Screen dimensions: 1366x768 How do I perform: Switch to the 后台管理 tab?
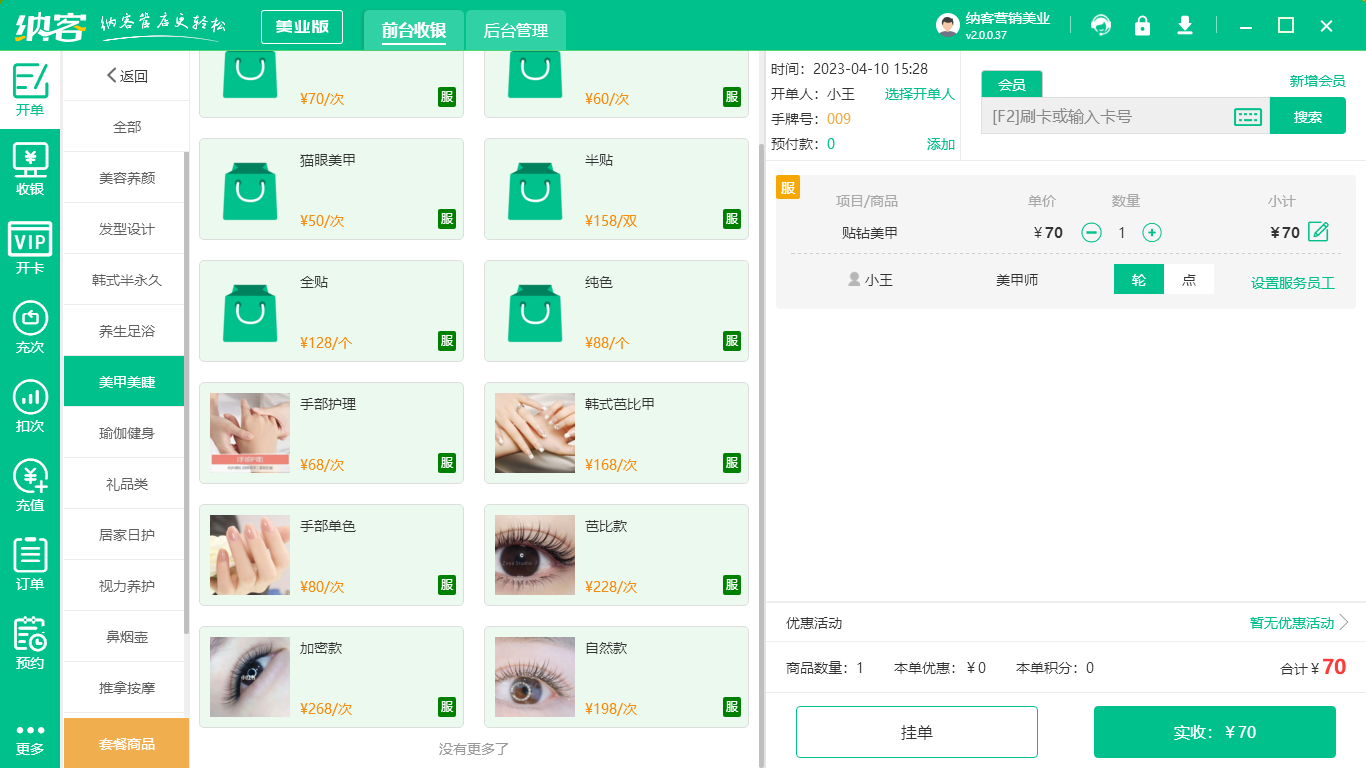tap(517, 30)
